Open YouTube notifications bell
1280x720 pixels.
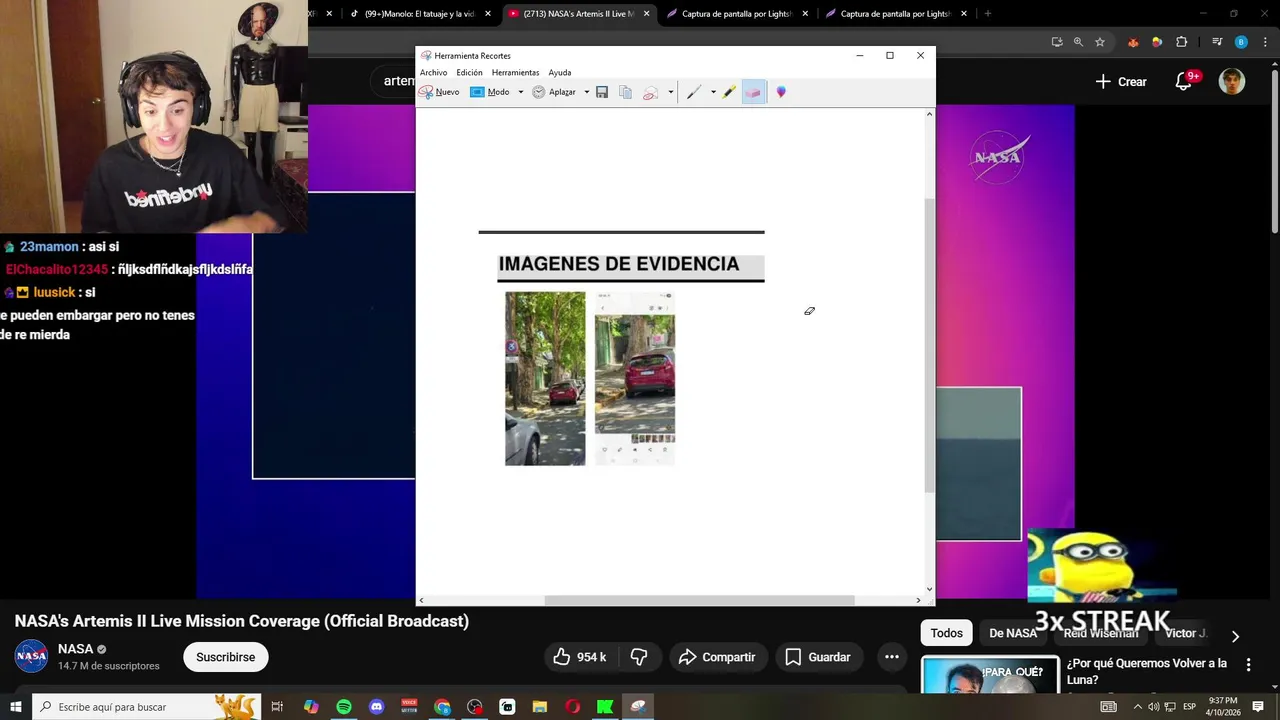(1184, 82)
